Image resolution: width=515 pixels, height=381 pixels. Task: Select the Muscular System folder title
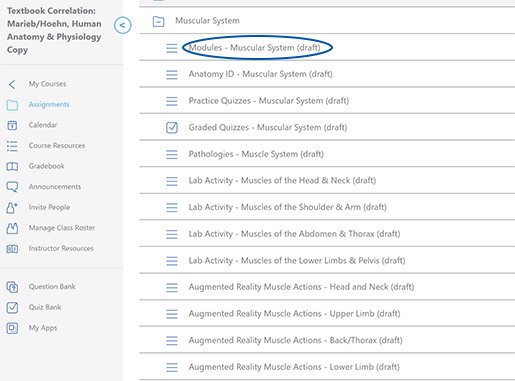pyautogui.click(x=207, y=21)
